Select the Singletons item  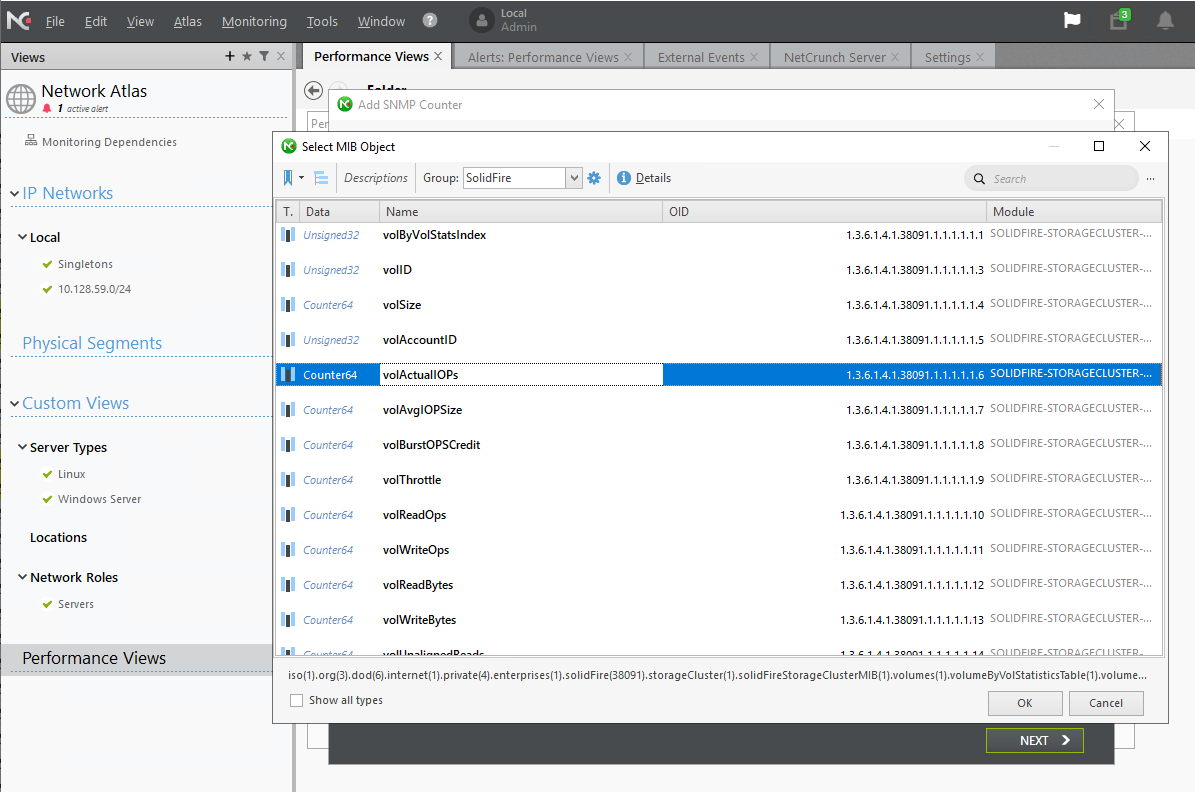point(85,264)
